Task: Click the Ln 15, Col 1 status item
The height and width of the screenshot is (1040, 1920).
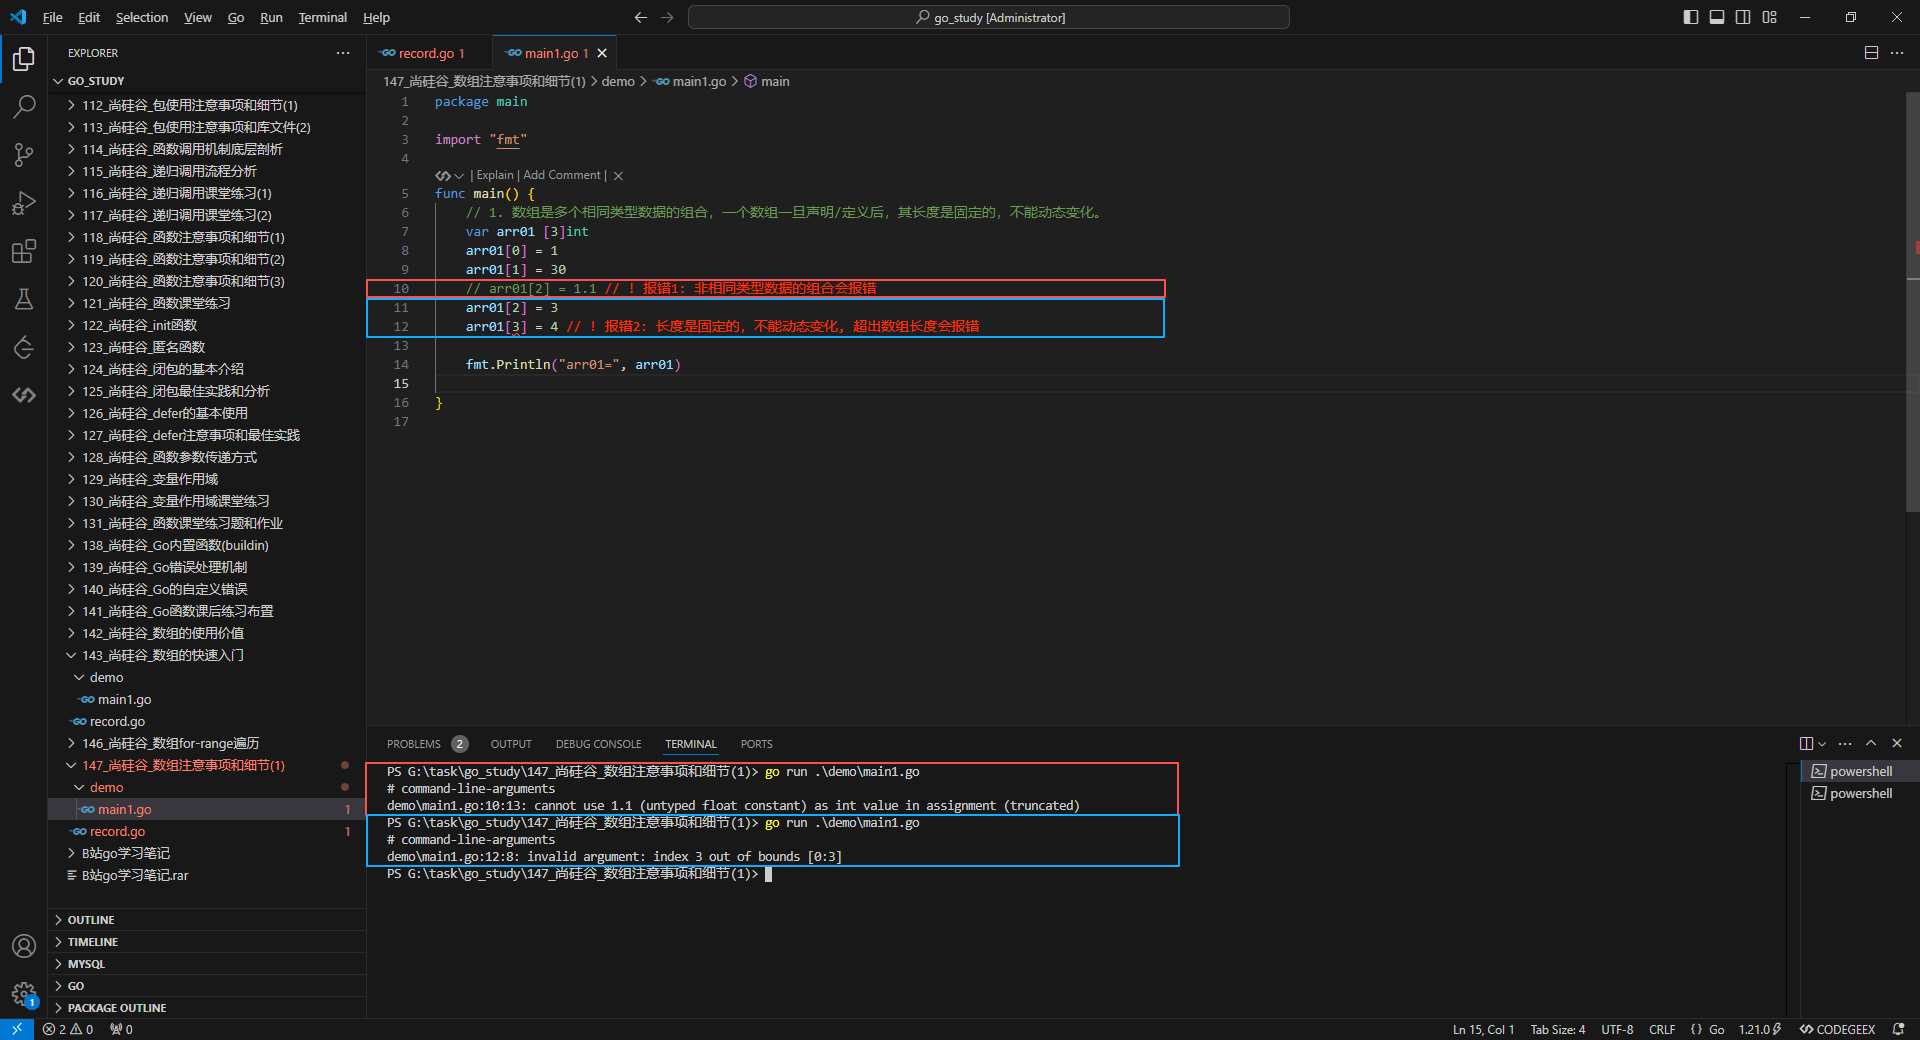Action: (1483, 1029)
